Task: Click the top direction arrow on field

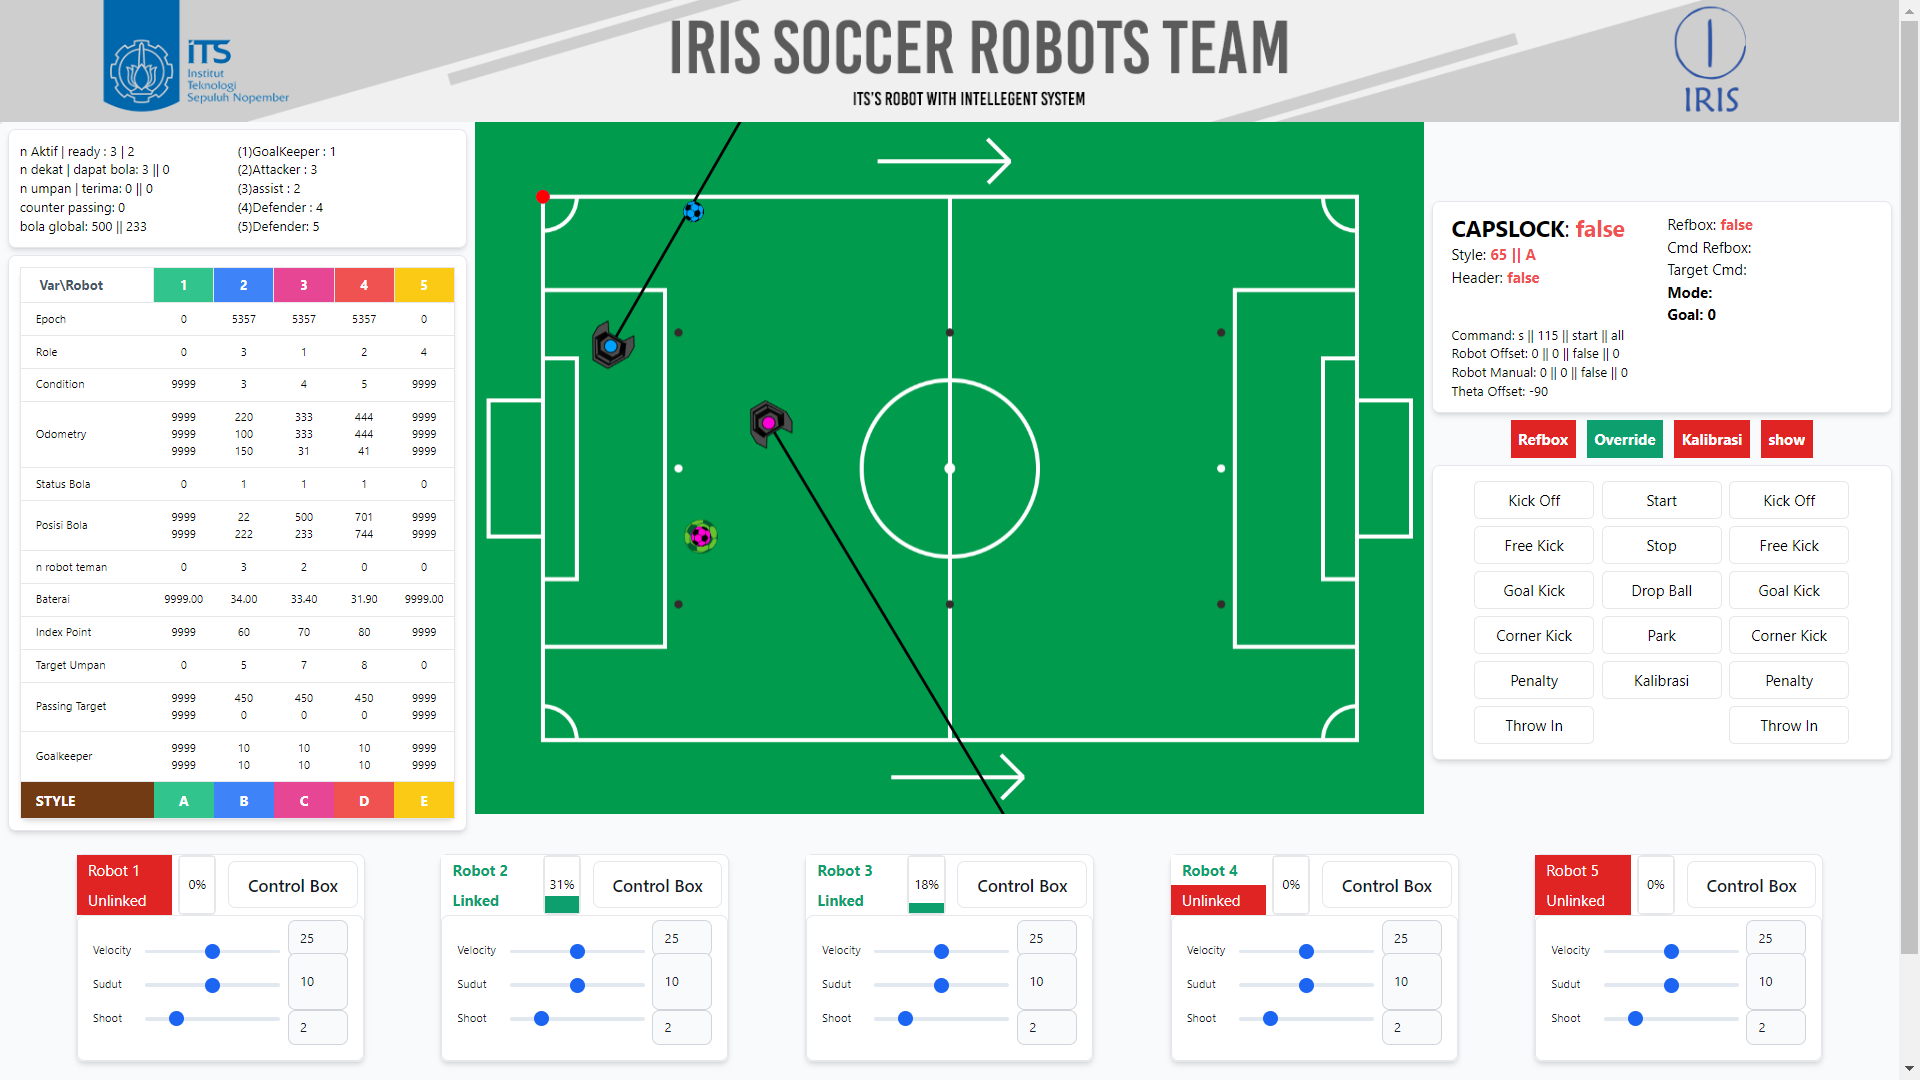Action: point(944,161)
